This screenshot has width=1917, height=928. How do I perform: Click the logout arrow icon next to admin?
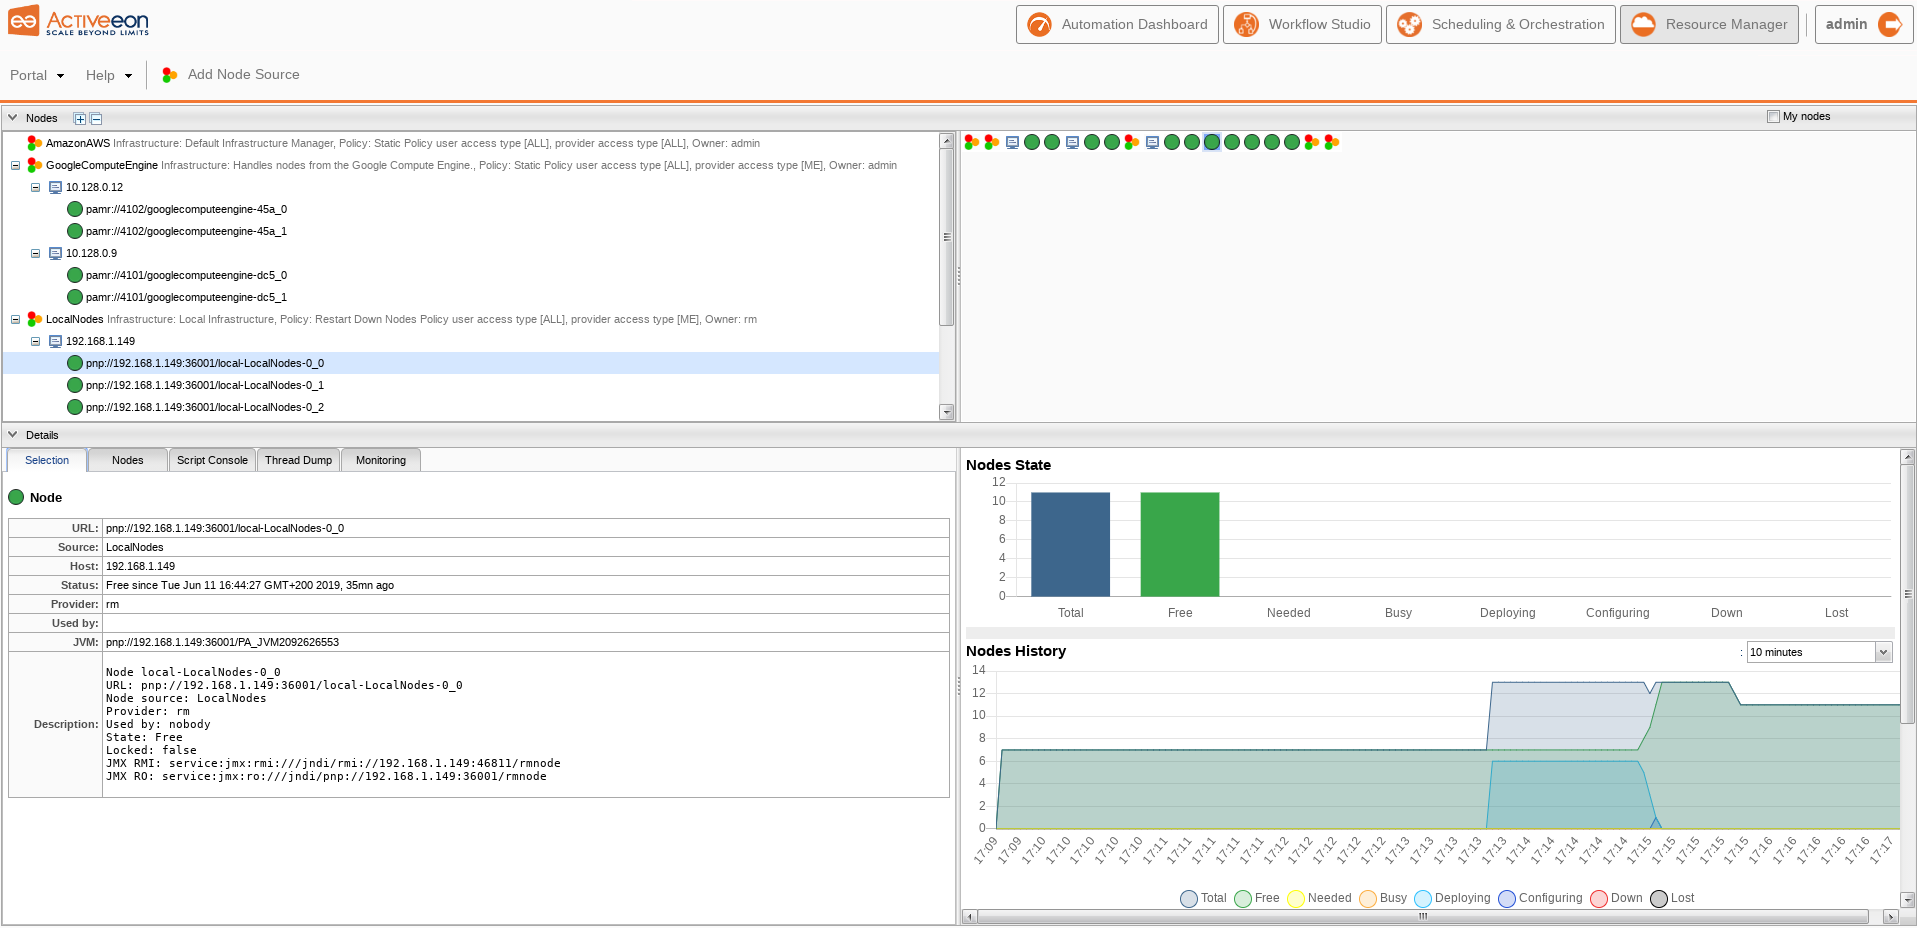[1890, 24]
